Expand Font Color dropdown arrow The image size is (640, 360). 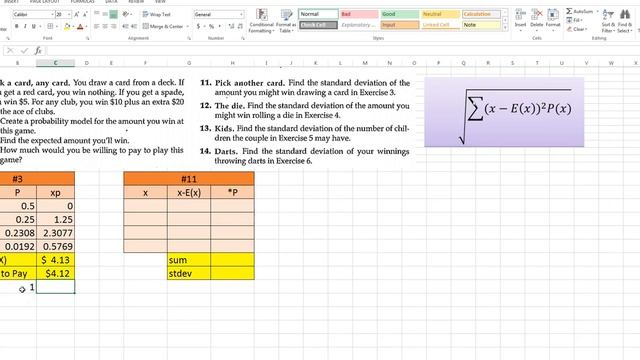pos(86,27)
